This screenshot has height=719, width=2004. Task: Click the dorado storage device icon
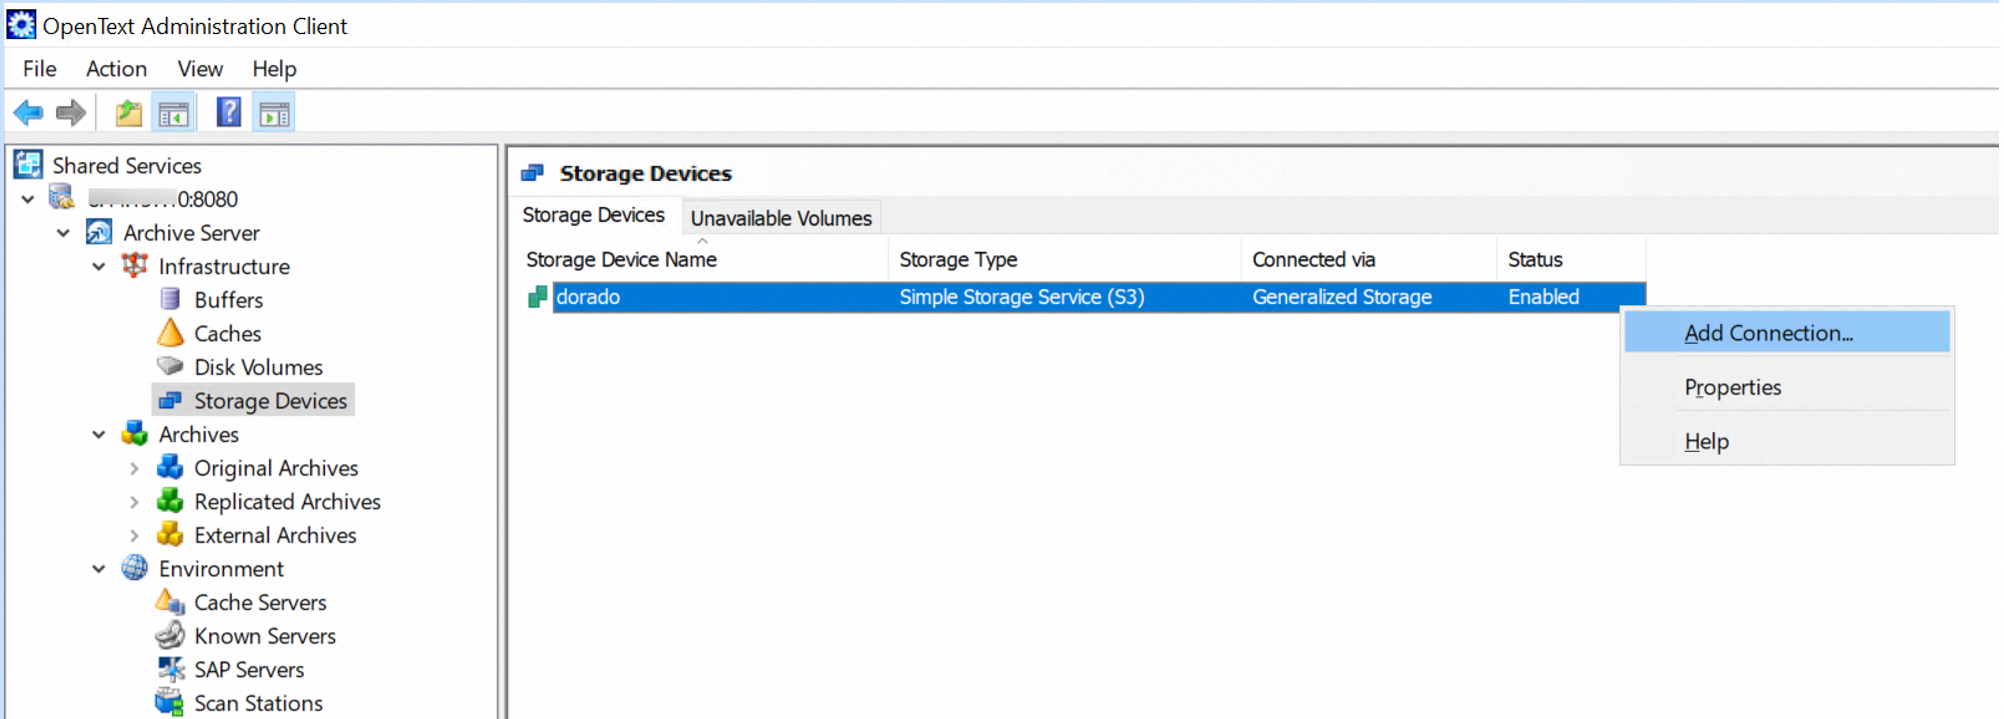pyautogui.click(x=538, y=297)
